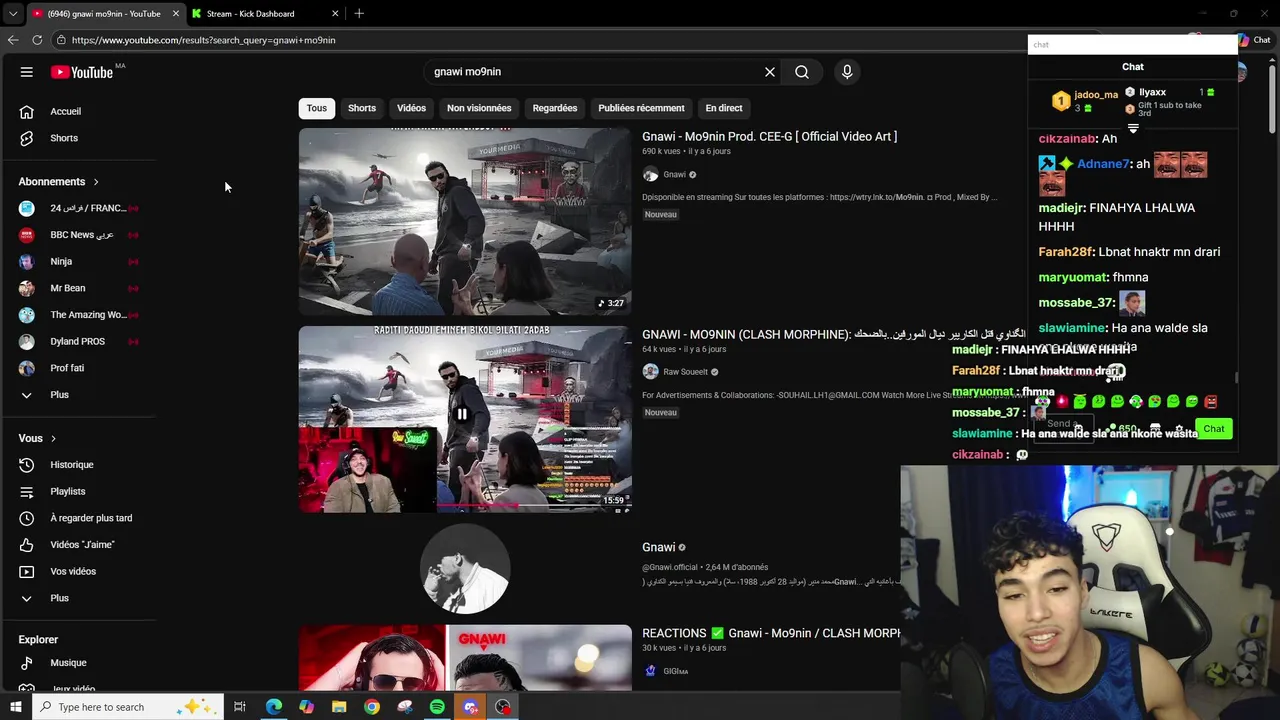Go to YouTube home via the logo
Viewport: 1280px width, 720px height.
[82, 72]
